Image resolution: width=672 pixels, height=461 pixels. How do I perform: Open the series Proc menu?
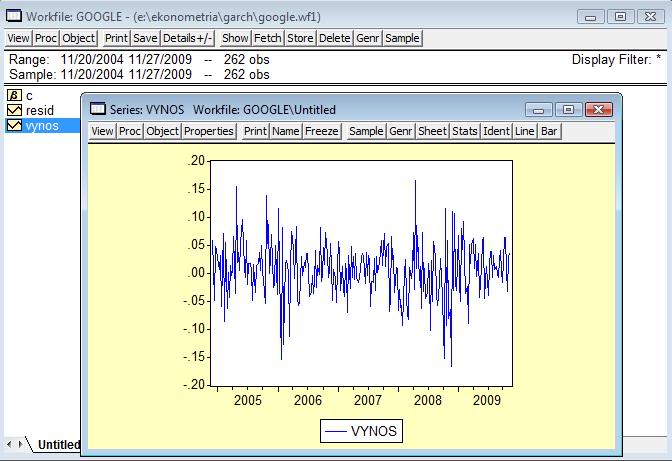coord(130,131)
